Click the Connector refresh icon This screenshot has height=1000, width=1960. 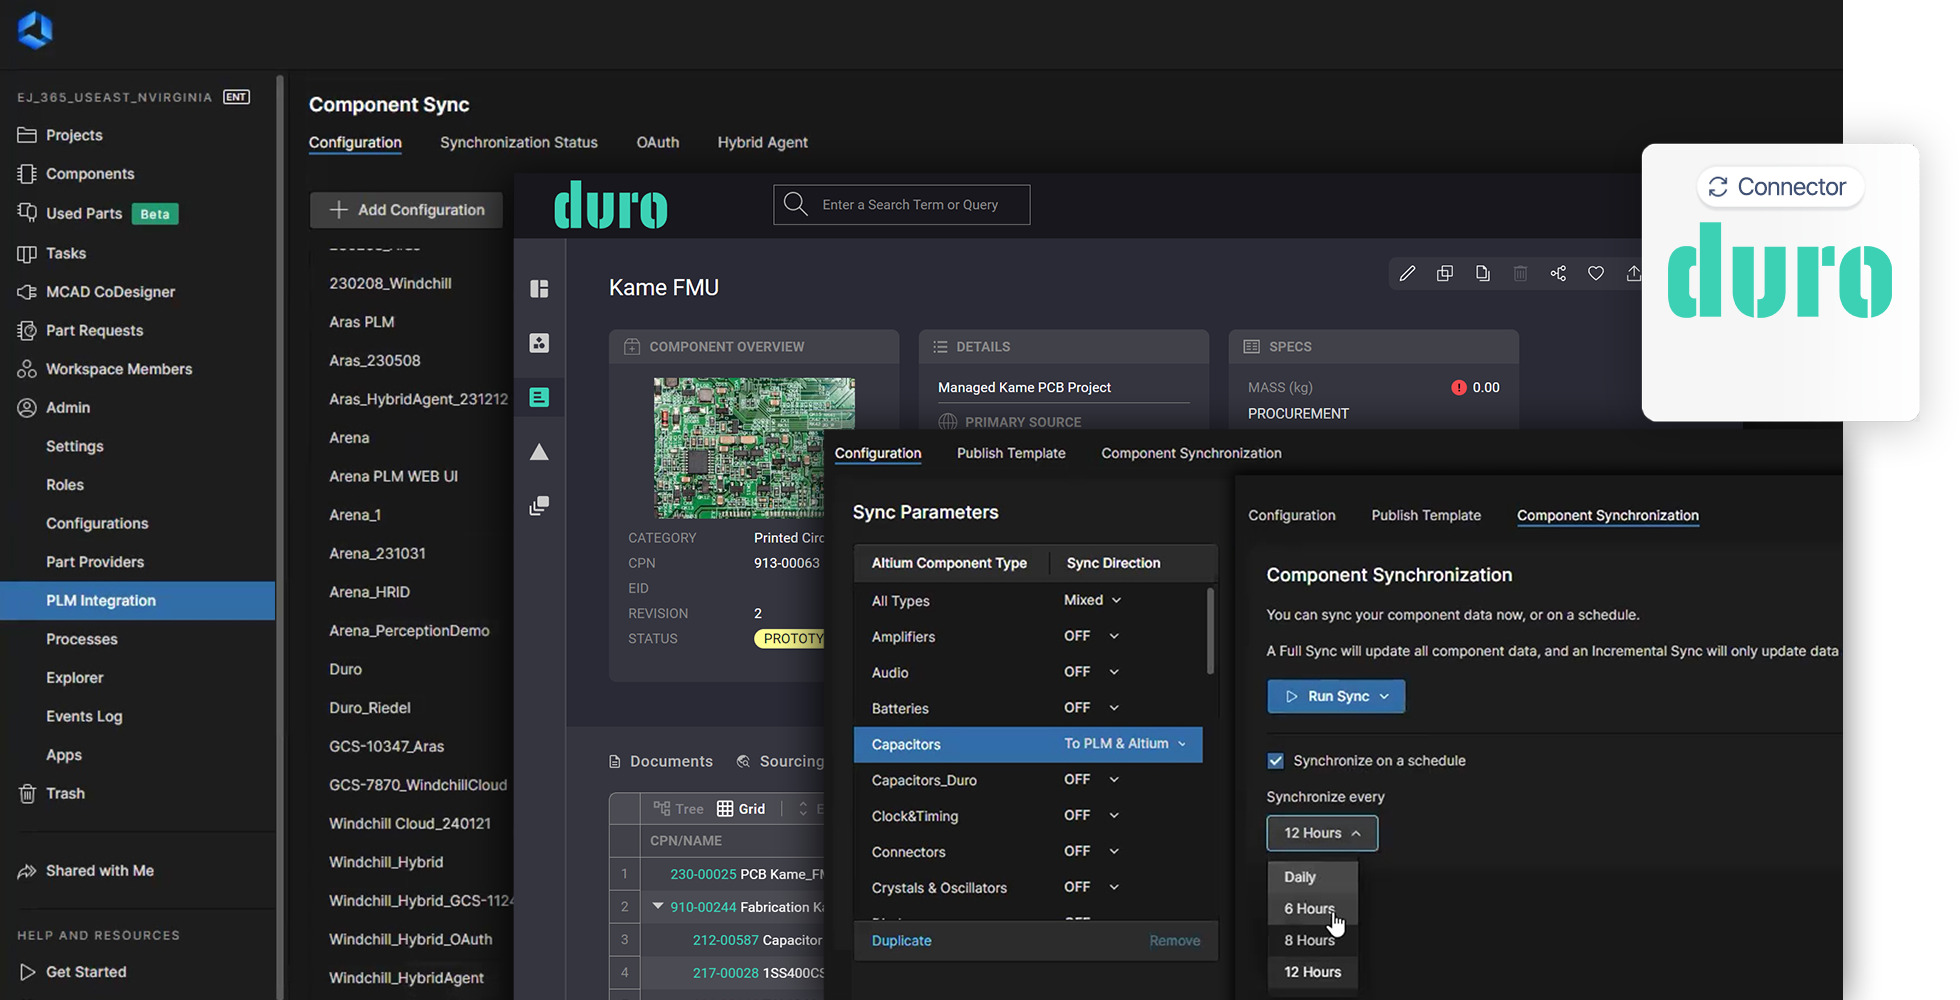(1718, 187)
